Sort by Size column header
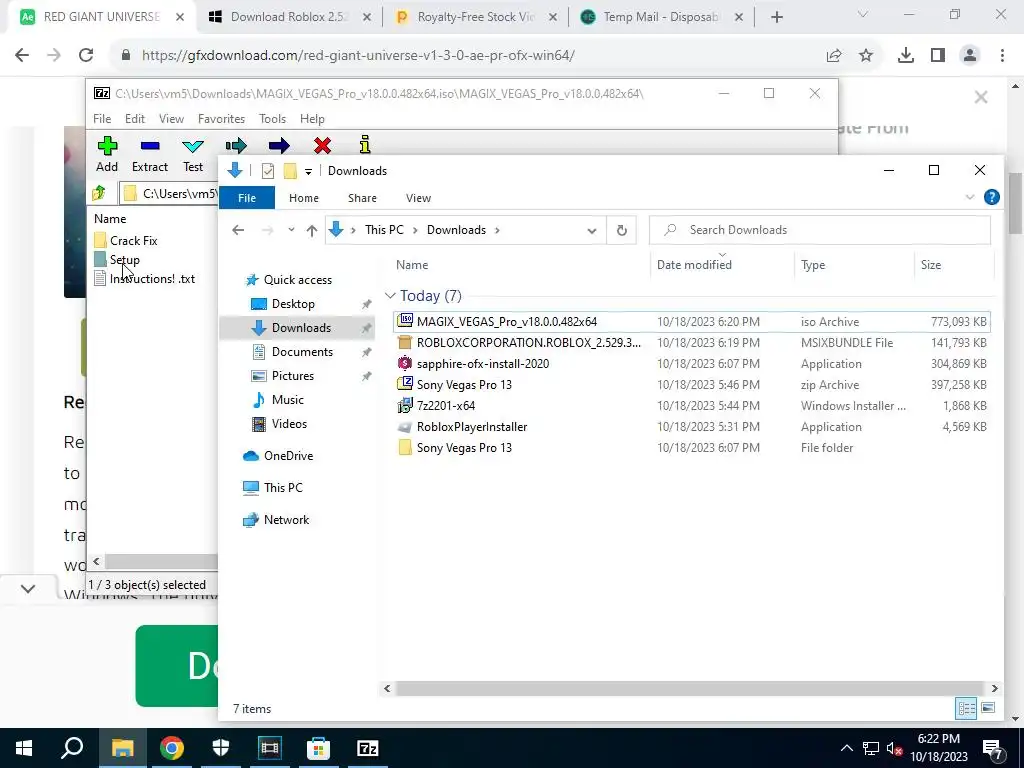Viewport: 1024px width, 768px height. point(931,264)
